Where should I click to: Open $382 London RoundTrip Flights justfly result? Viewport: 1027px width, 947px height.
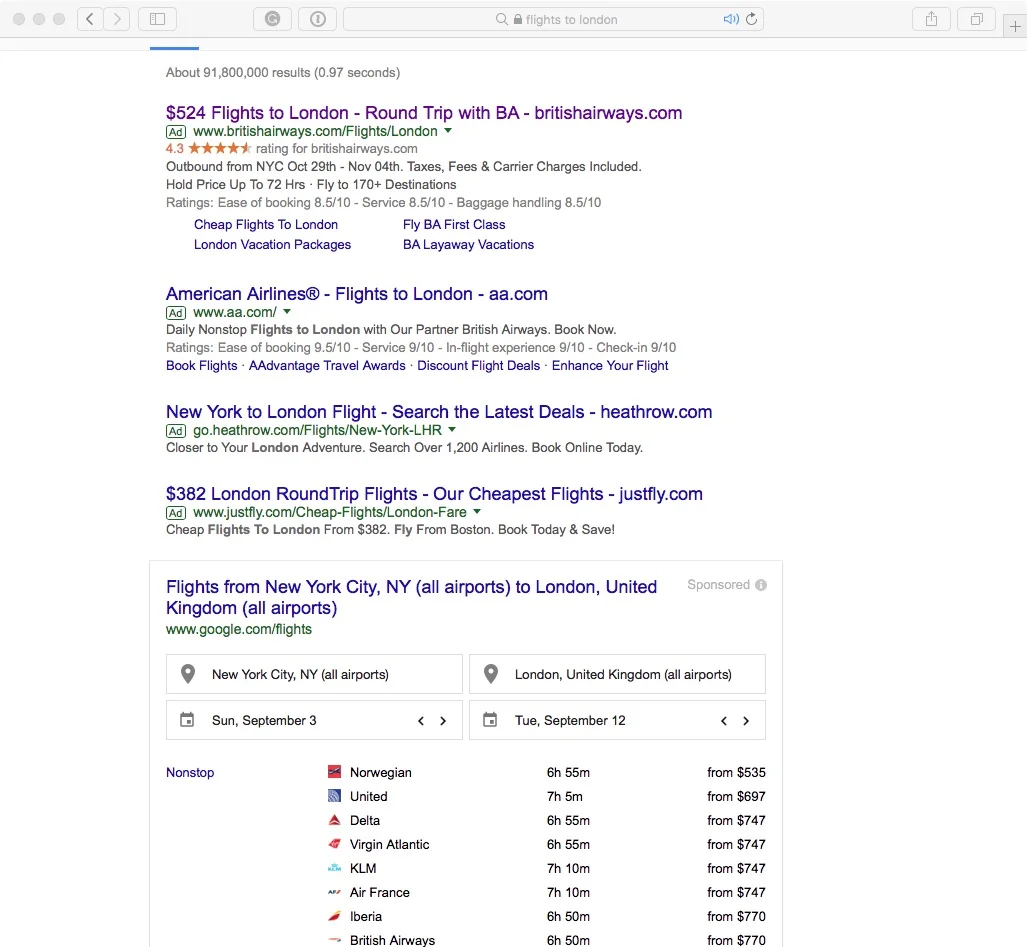[x=434, y=494]
